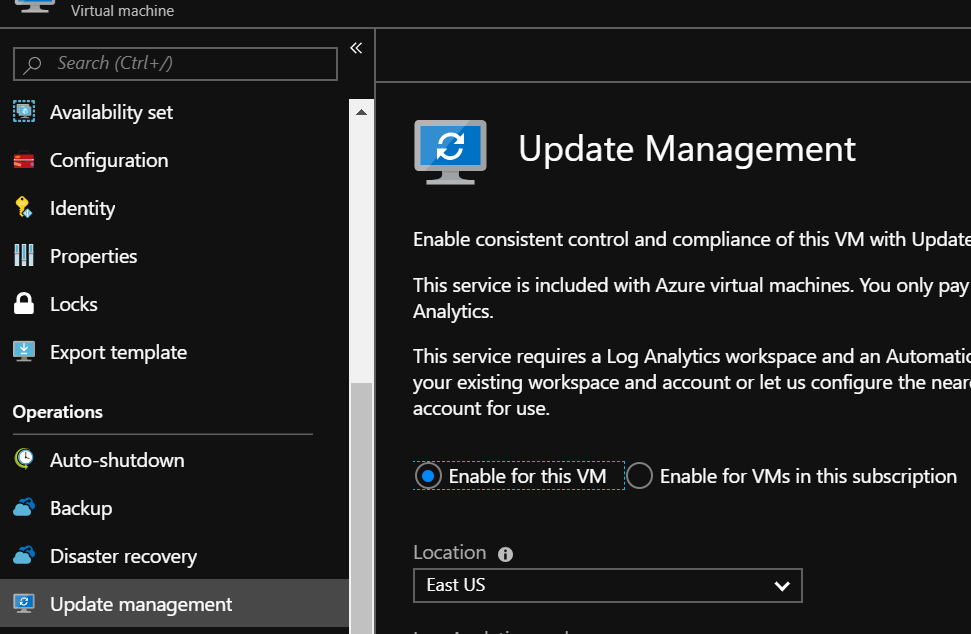Screen dimensions: 971x634
Task: Open the Update management menu item
Action: point(141,604)
